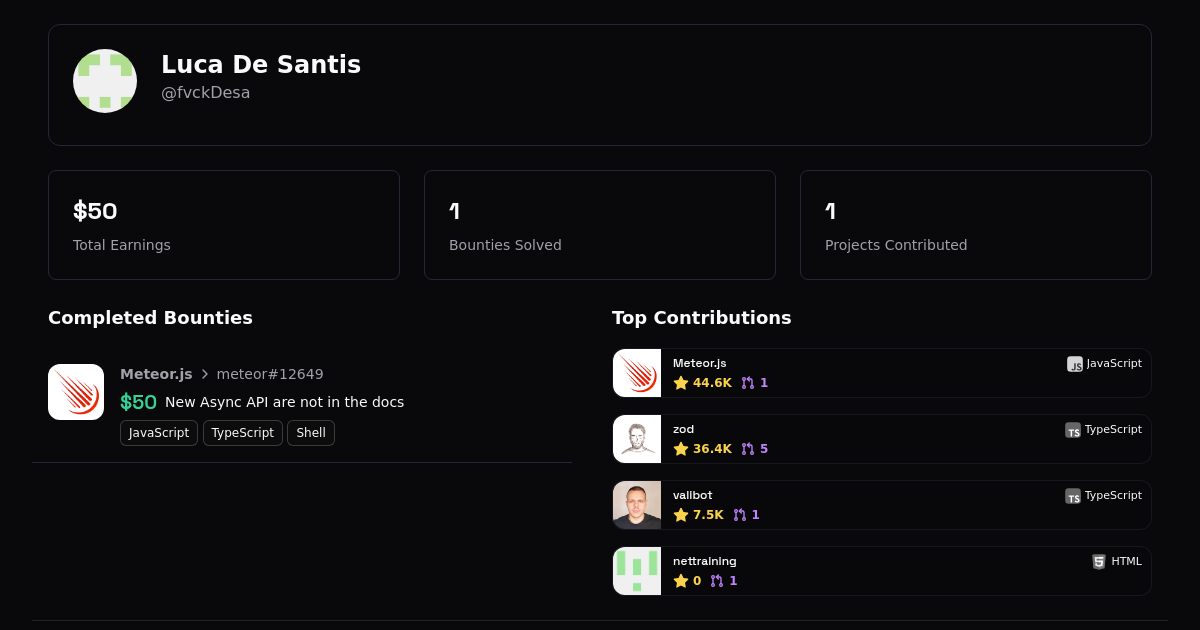Open Meteor.js logo in Completed Bounties
The width and height of the screenshot is (1200, 630).
pos(76,392)
